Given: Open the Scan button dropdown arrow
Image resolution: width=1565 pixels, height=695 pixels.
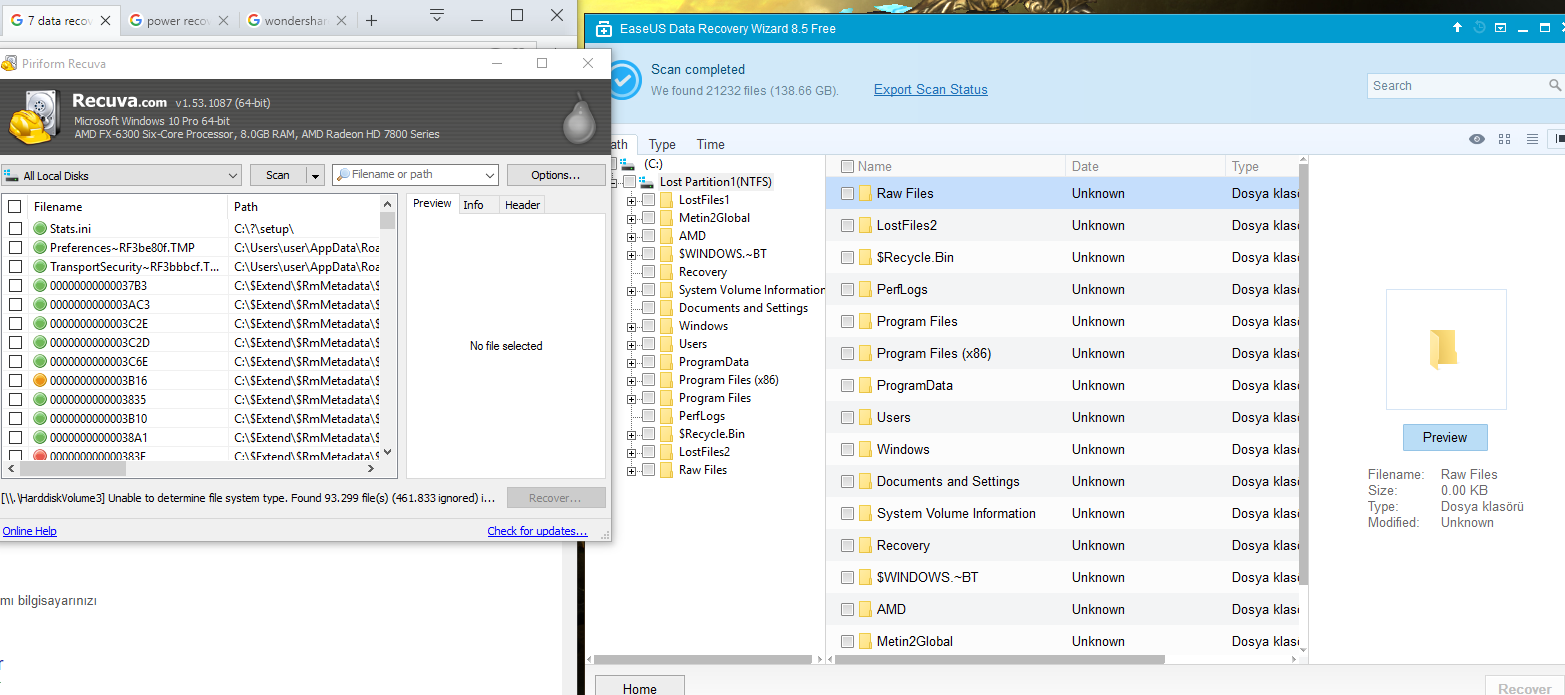Looking at the screenshot, I should click(315, 175).
